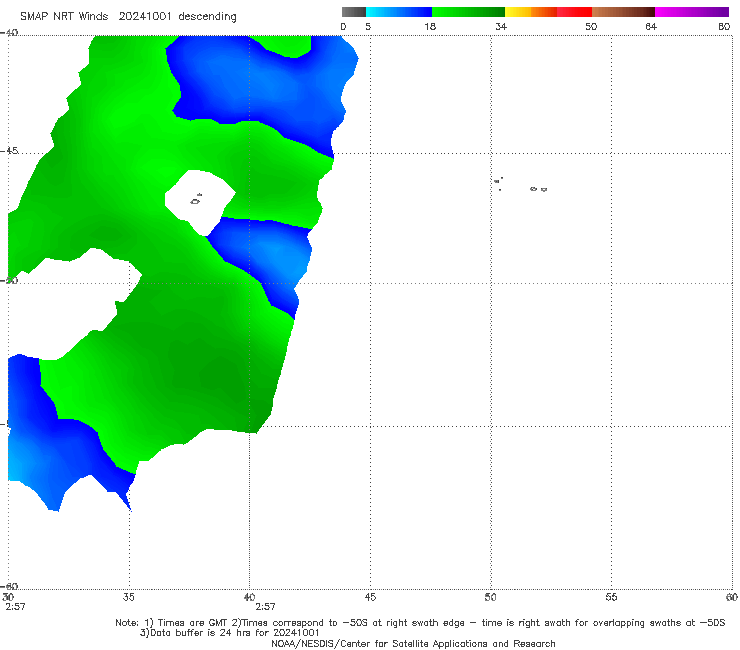This screenshot has height=650, width=740.
Task: Click the color bar tick label "18"
Action: [430, 26]
